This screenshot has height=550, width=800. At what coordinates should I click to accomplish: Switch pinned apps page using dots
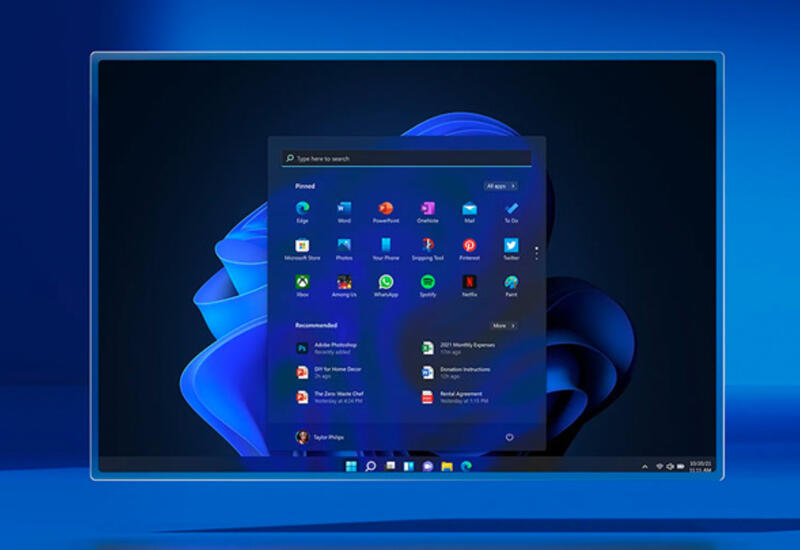click(536, 253)
